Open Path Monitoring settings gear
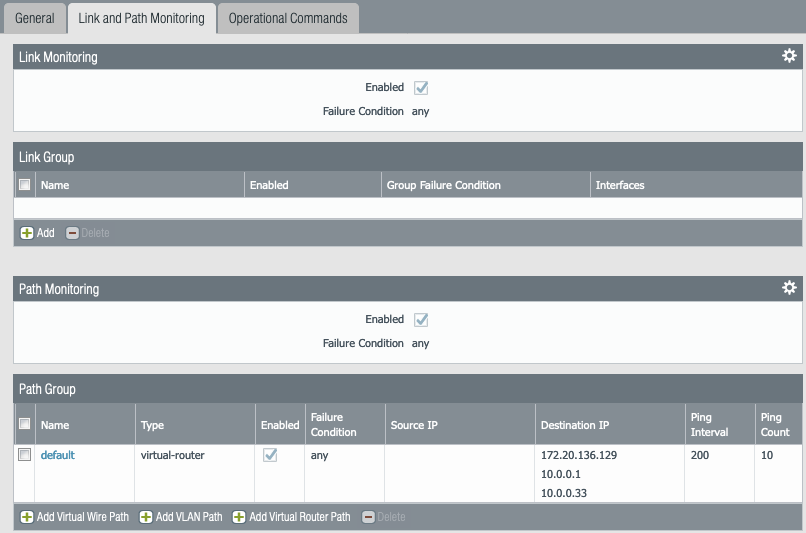Screen dimensions: 806x533 pos(789,288)
